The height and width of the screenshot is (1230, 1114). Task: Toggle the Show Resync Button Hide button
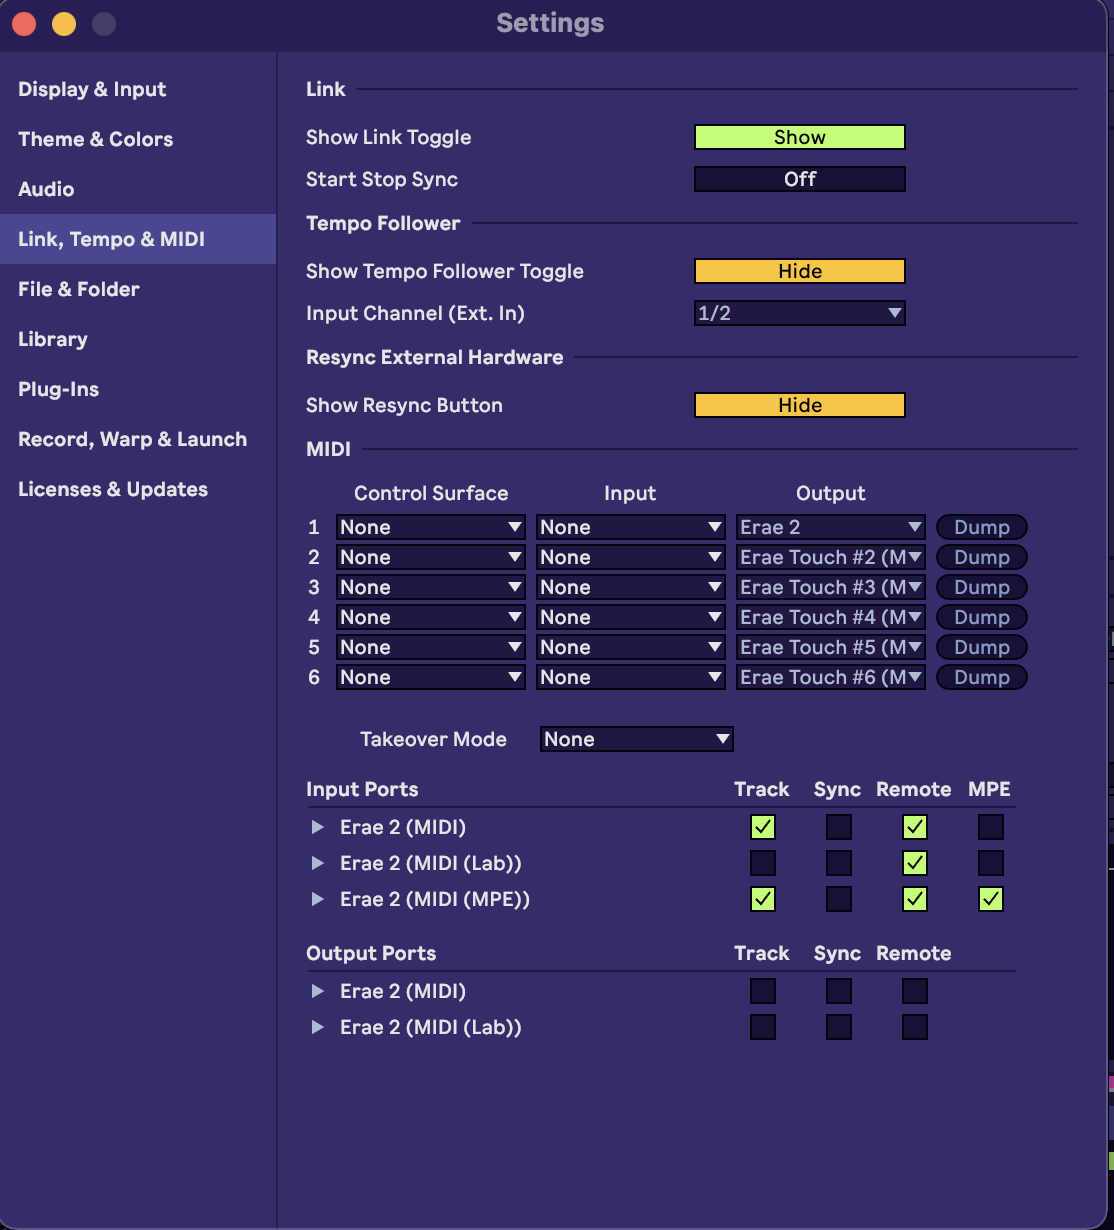point(800,405)
